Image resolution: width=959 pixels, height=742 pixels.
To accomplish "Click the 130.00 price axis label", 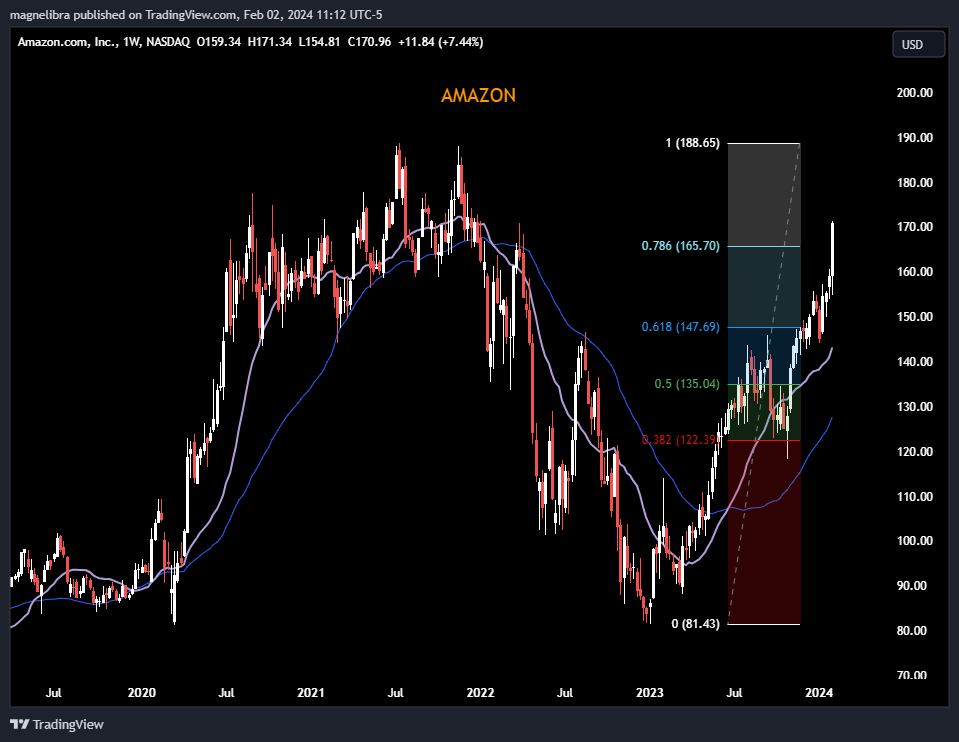I will click(914, 406).
